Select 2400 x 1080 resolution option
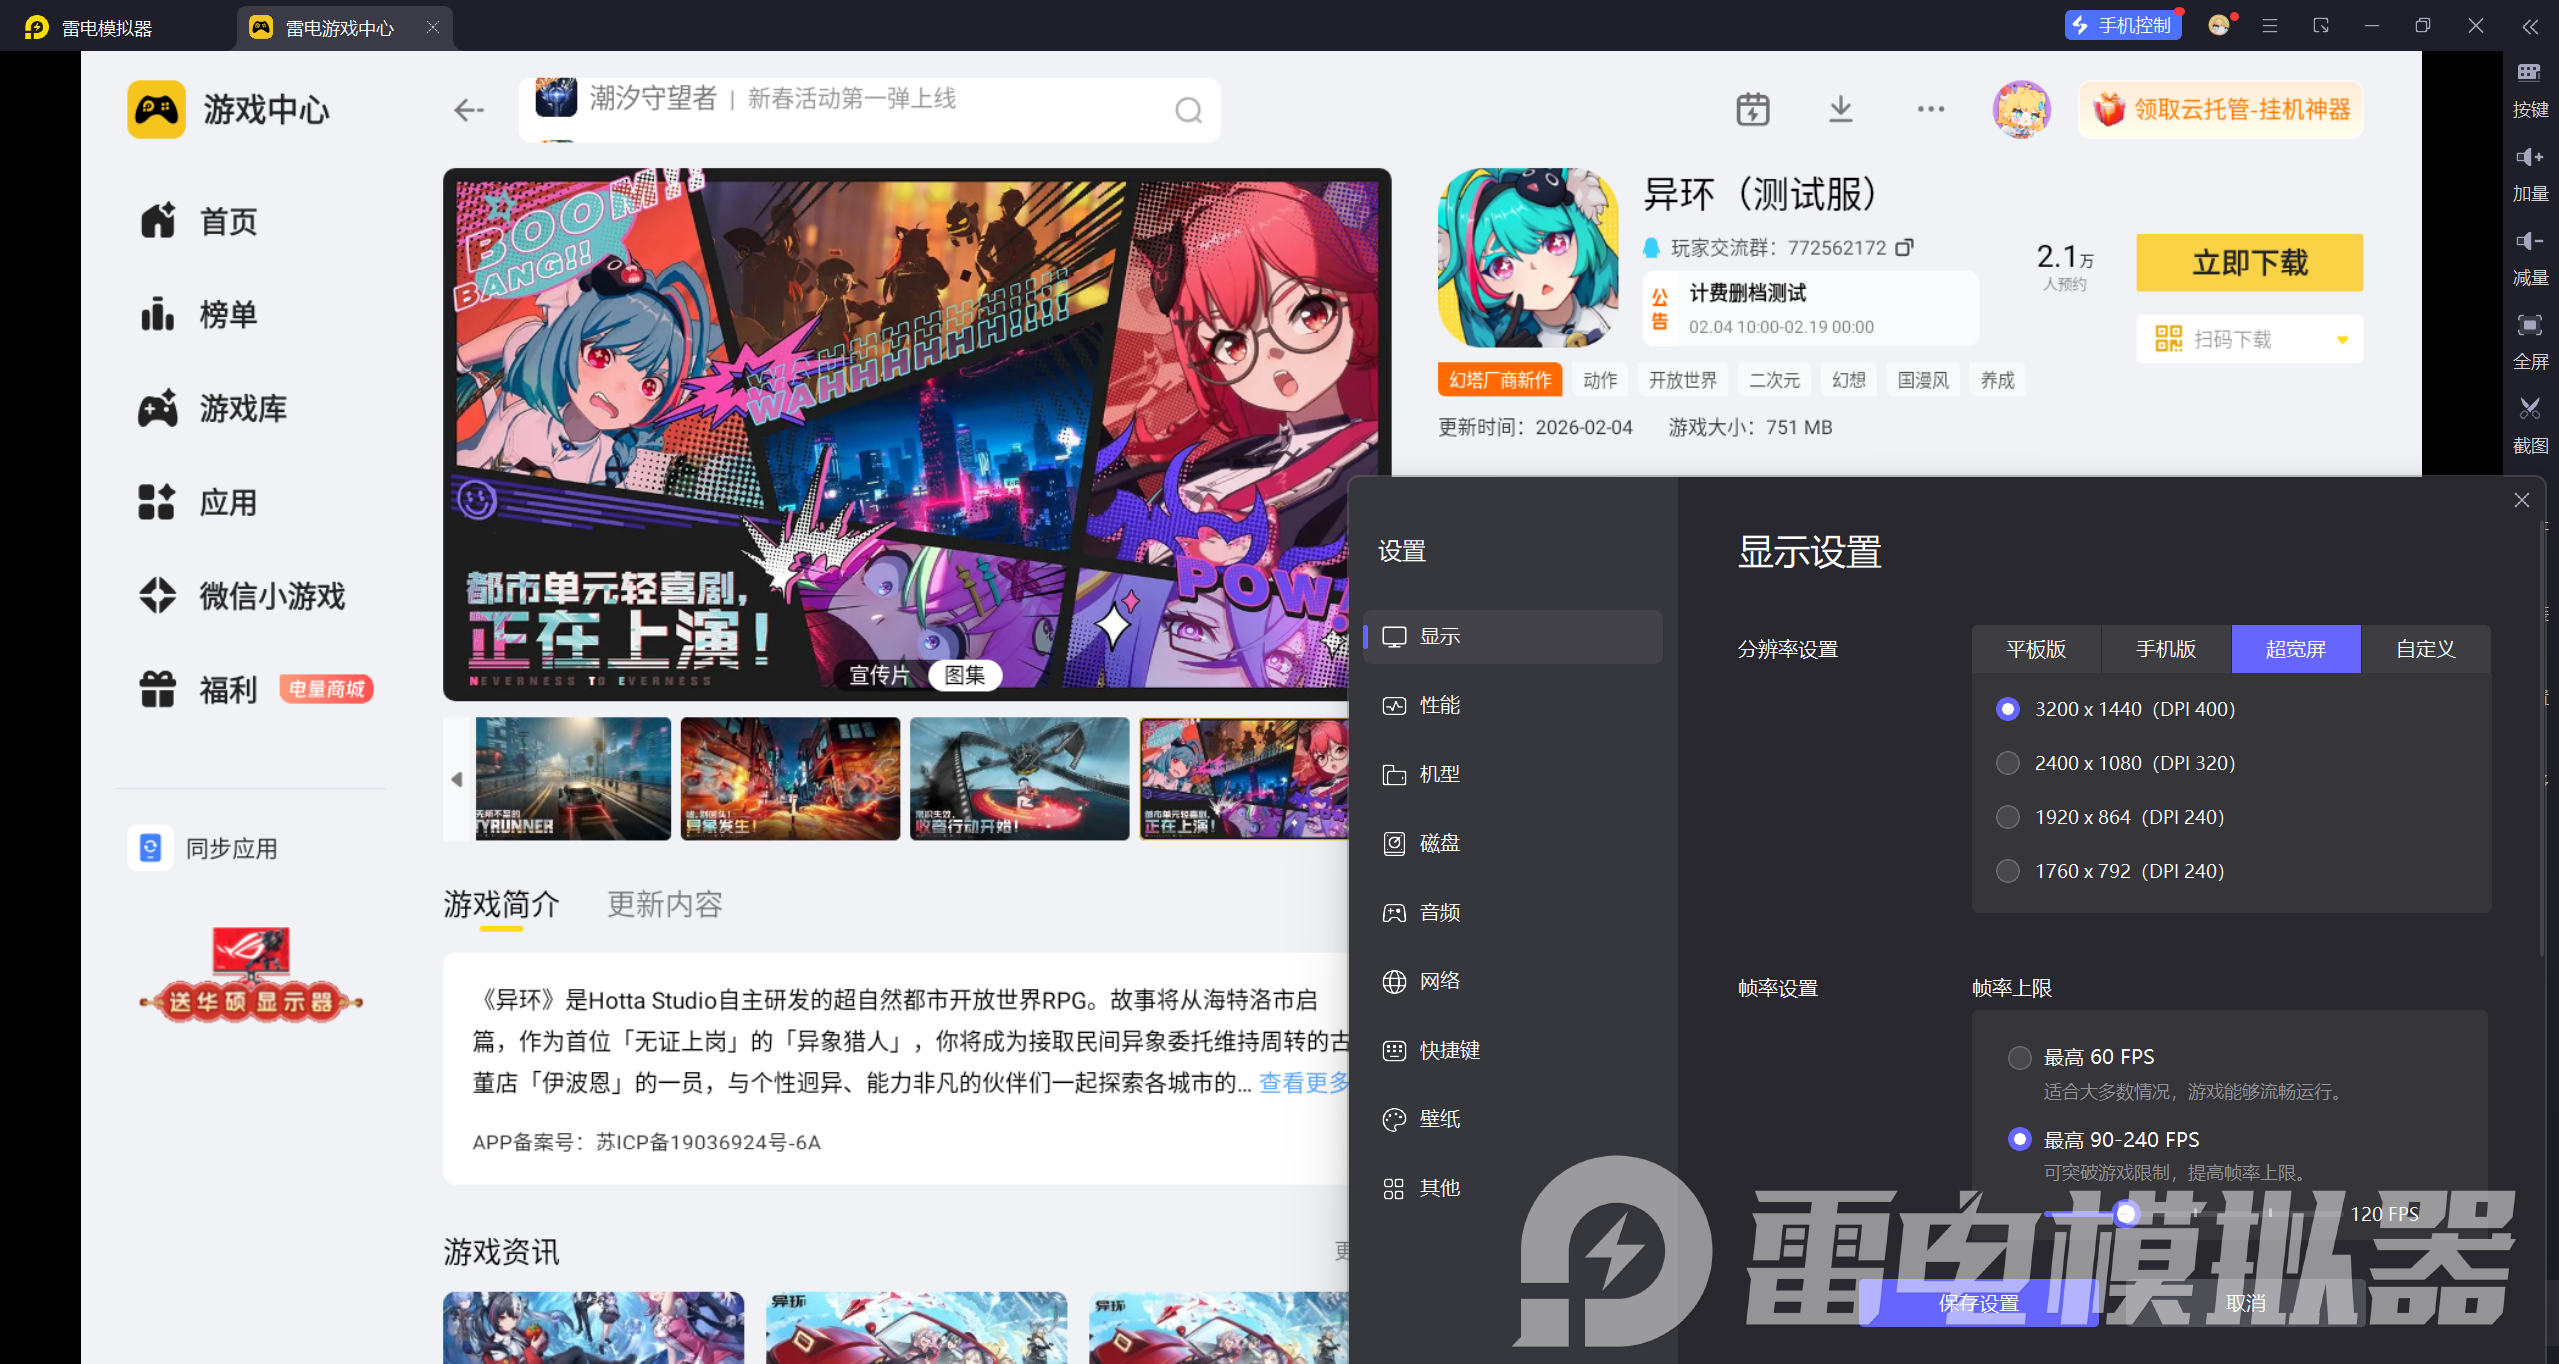The image size is (2559, 1364). (x=2007, y=763)
